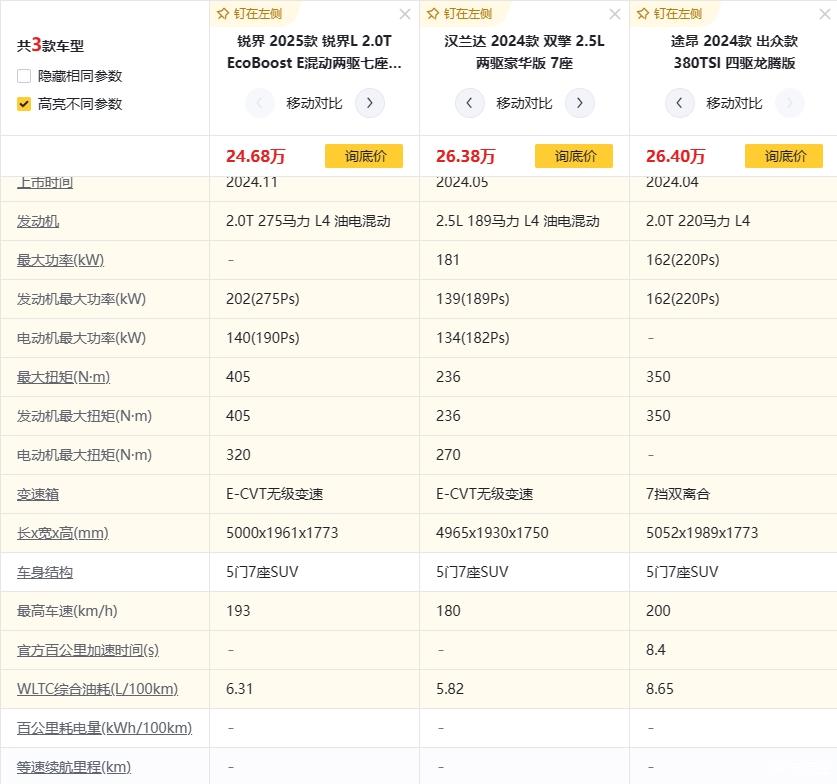
Task: Click 询底价 for the 26.40万 途昂
Action: pos(784,156)
